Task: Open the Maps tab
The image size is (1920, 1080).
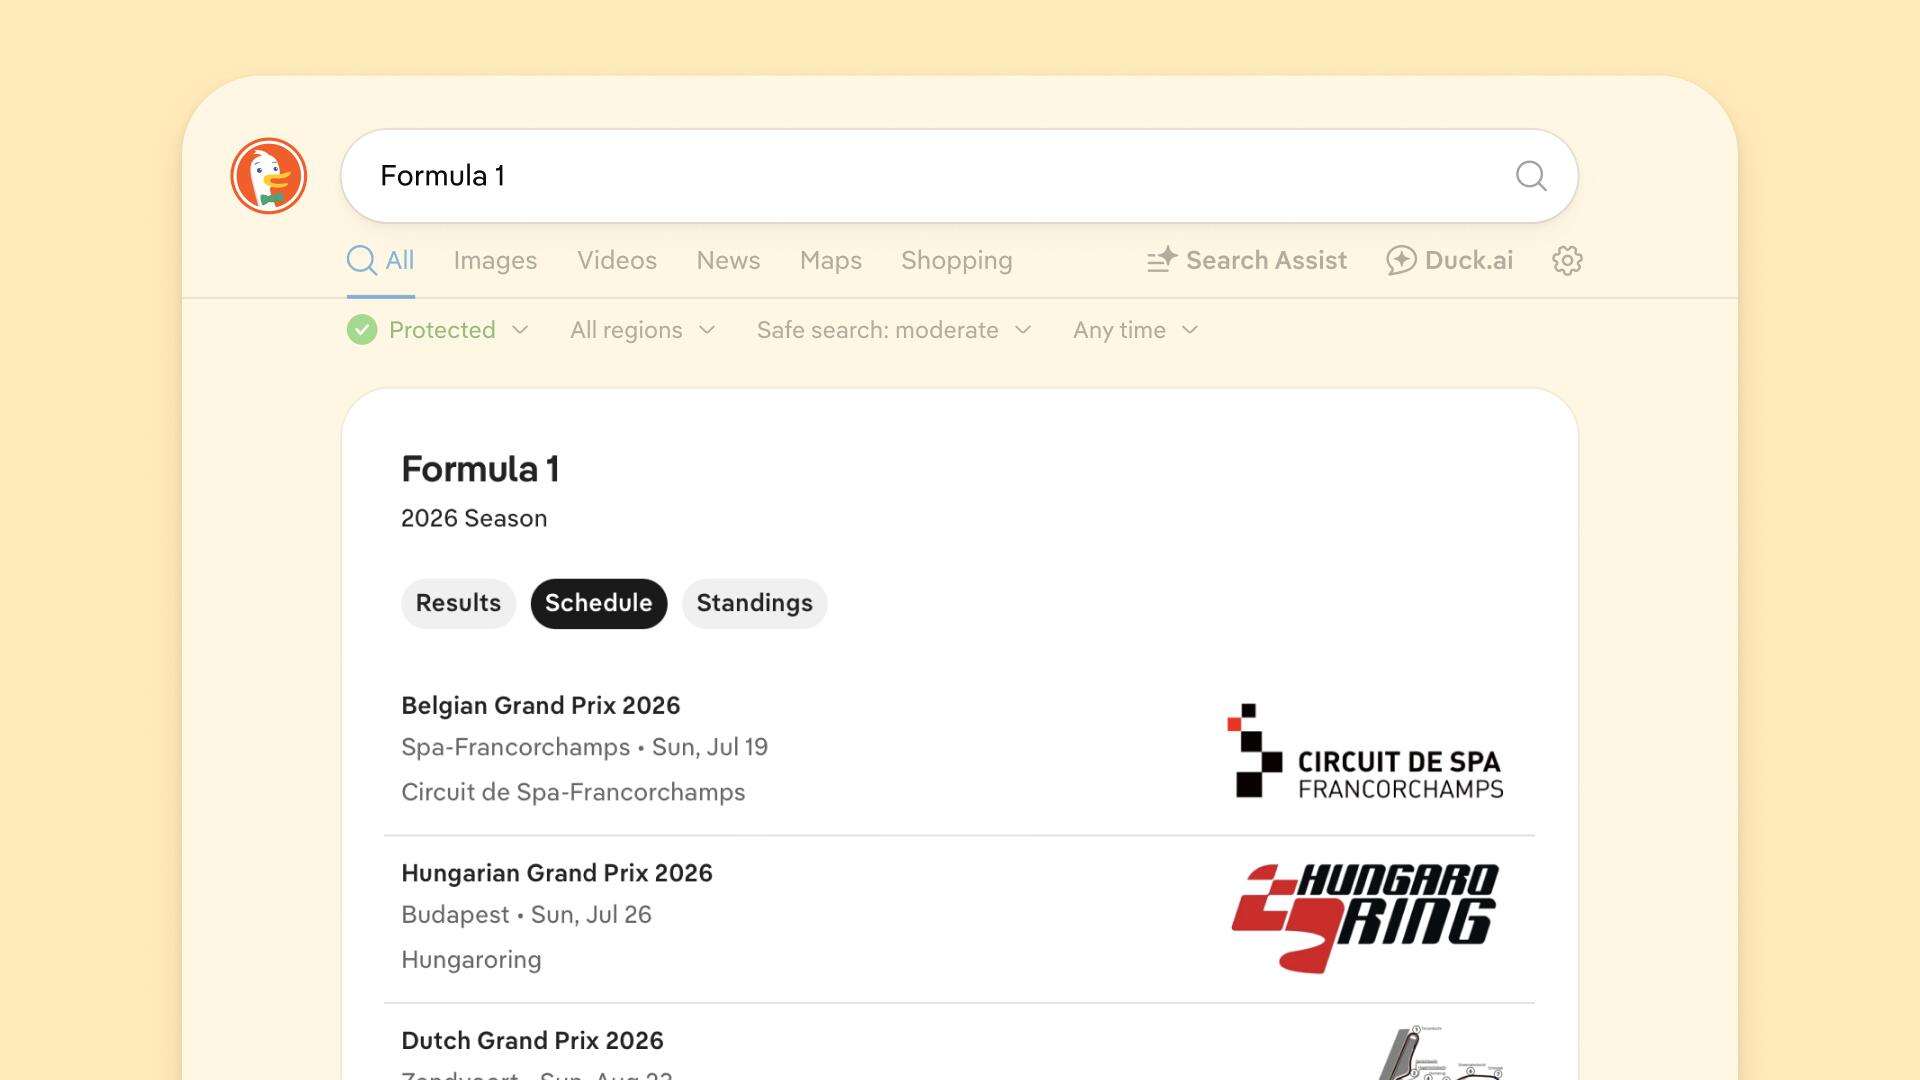Action: click(831, 260)
